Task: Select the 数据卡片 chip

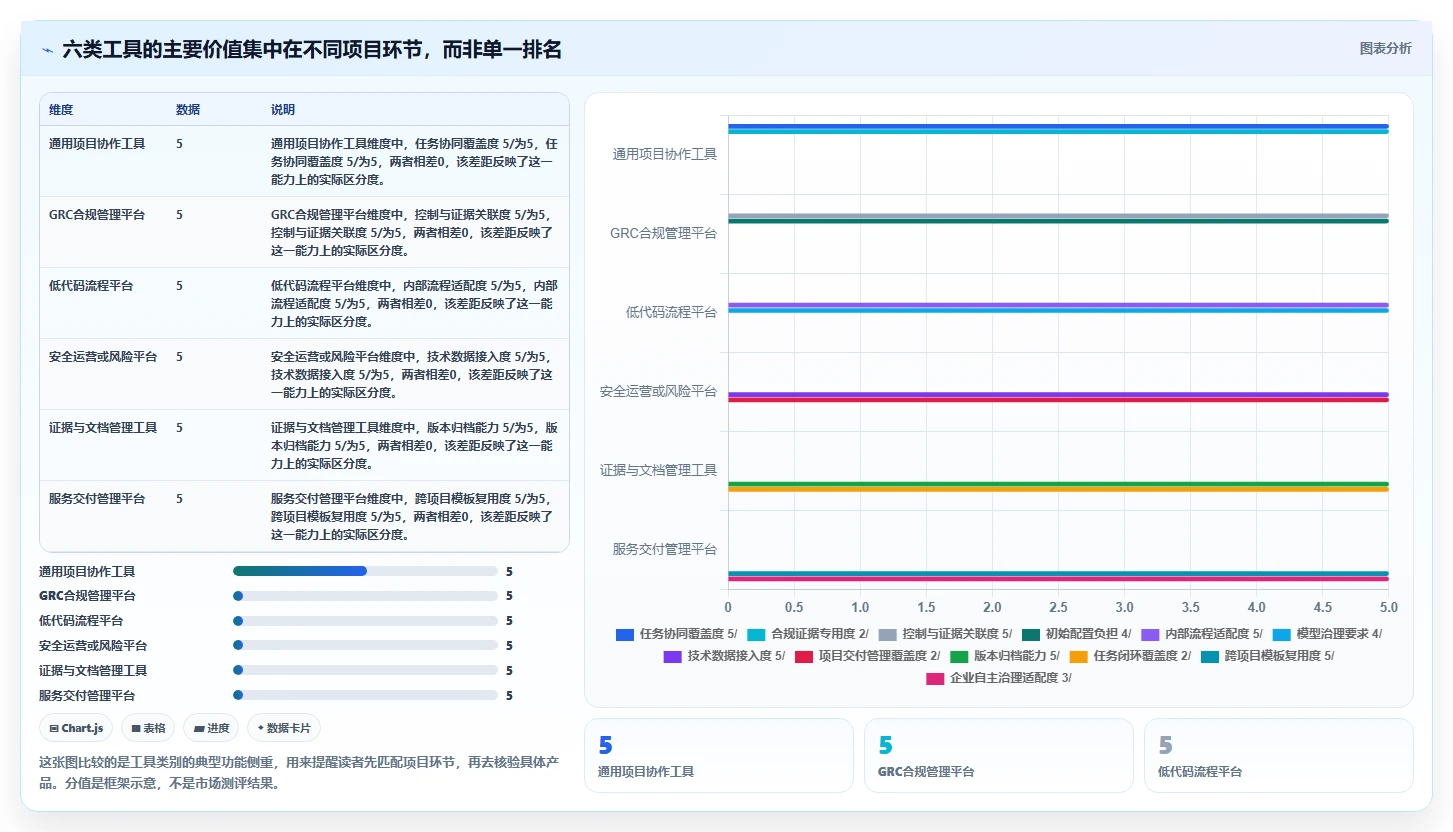Action: pyautogui.click(x=284, y=728)
